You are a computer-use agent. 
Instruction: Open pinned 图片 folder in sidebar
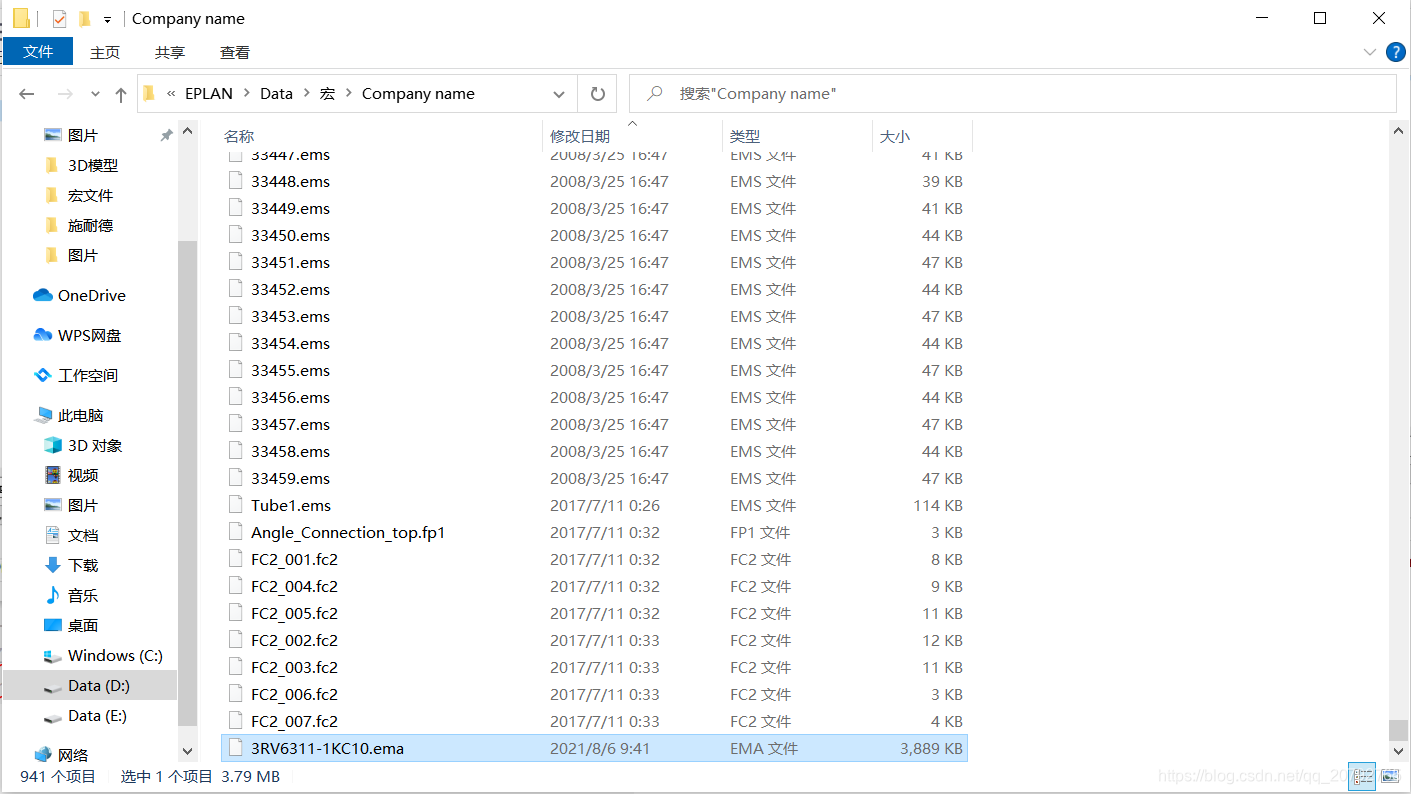83,135
